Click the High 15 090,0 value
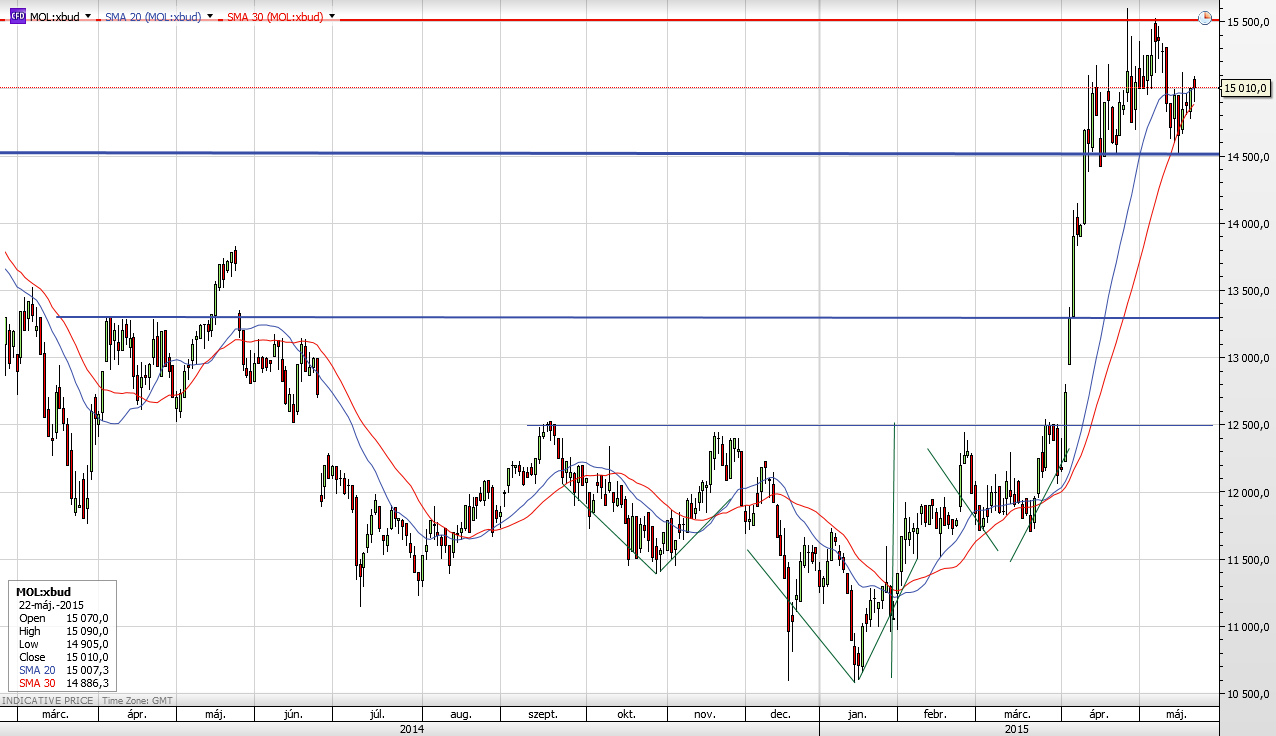 pos(85,631)
